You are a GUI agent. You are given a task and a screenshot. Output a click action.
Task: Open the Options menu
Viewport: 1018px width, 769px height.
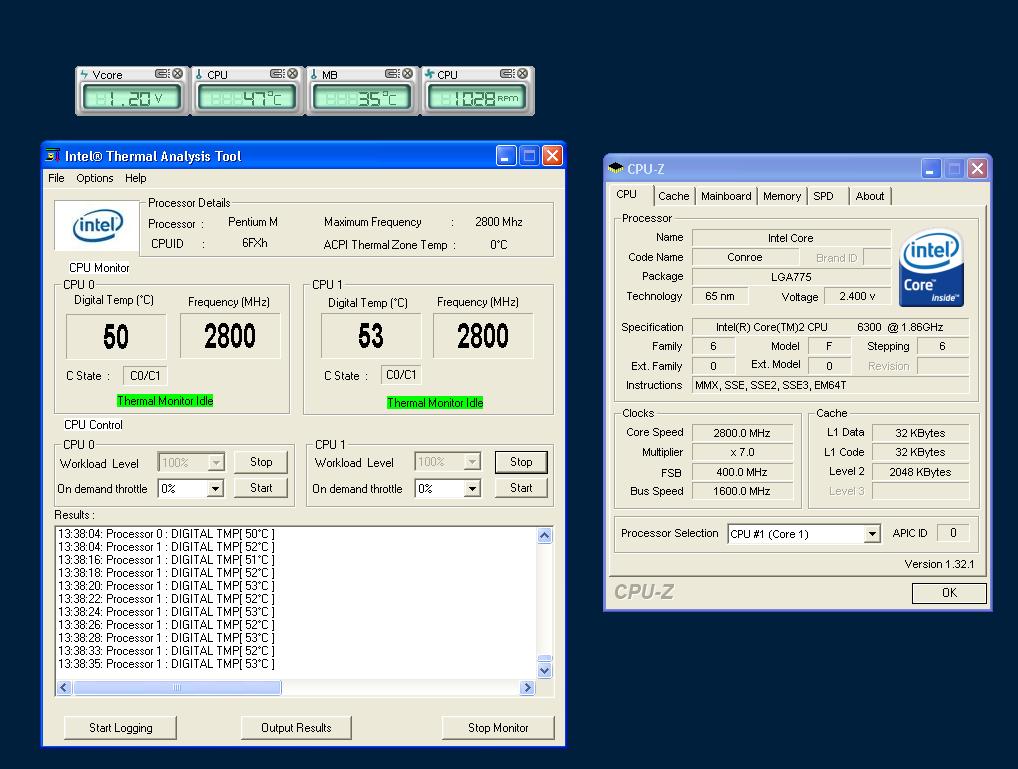point(95,178)
